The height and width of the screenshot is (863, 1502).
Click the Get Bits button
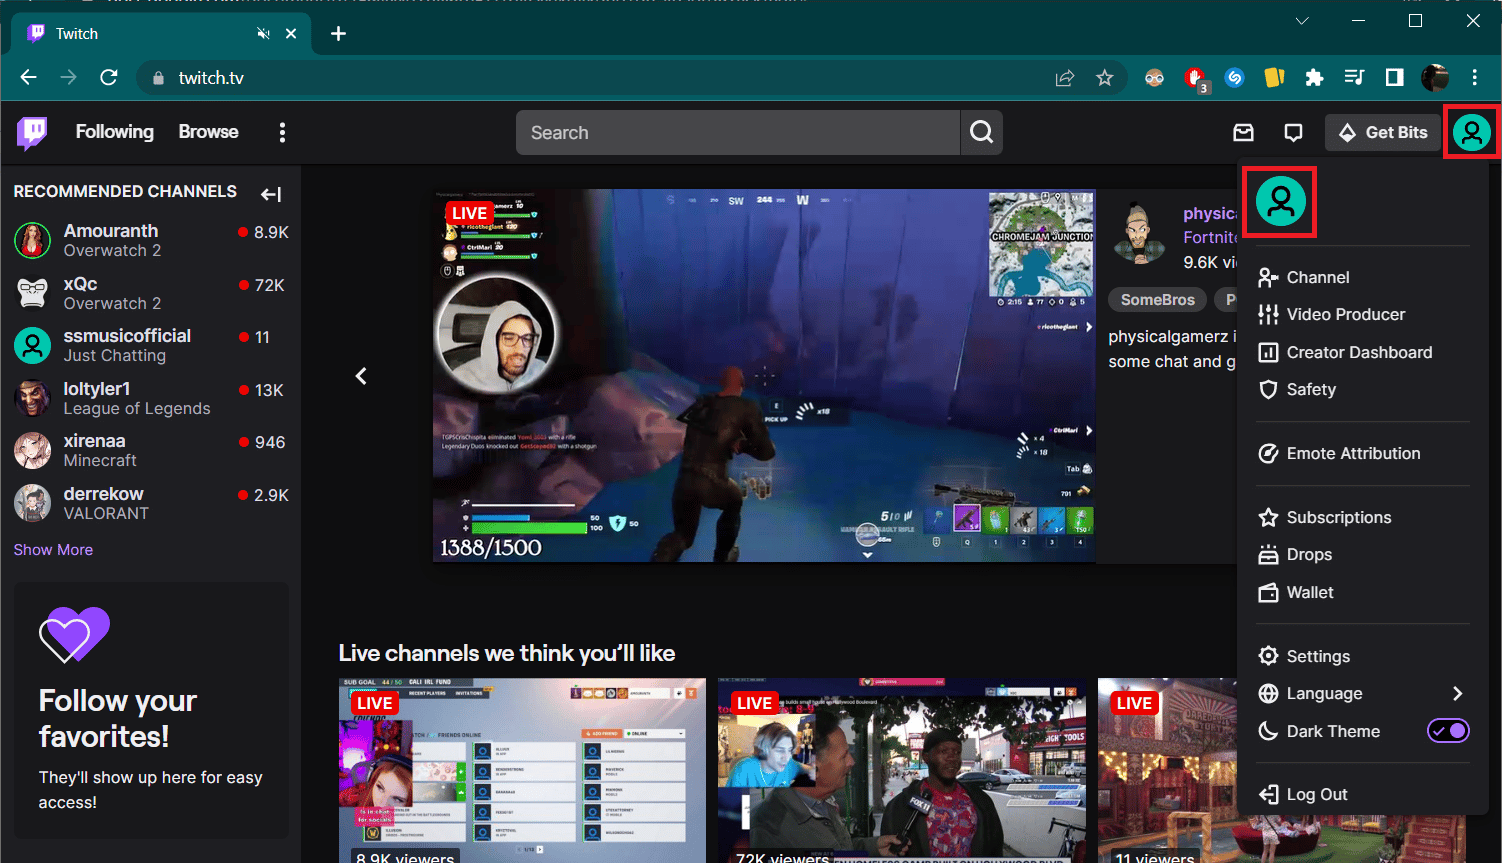coord(1383,132)
